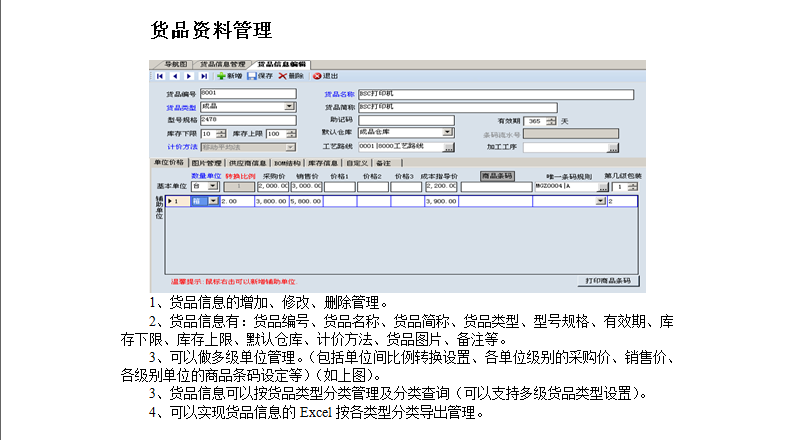
Task: Click the 保存 (save) toolbar icon
Action: 259,76
